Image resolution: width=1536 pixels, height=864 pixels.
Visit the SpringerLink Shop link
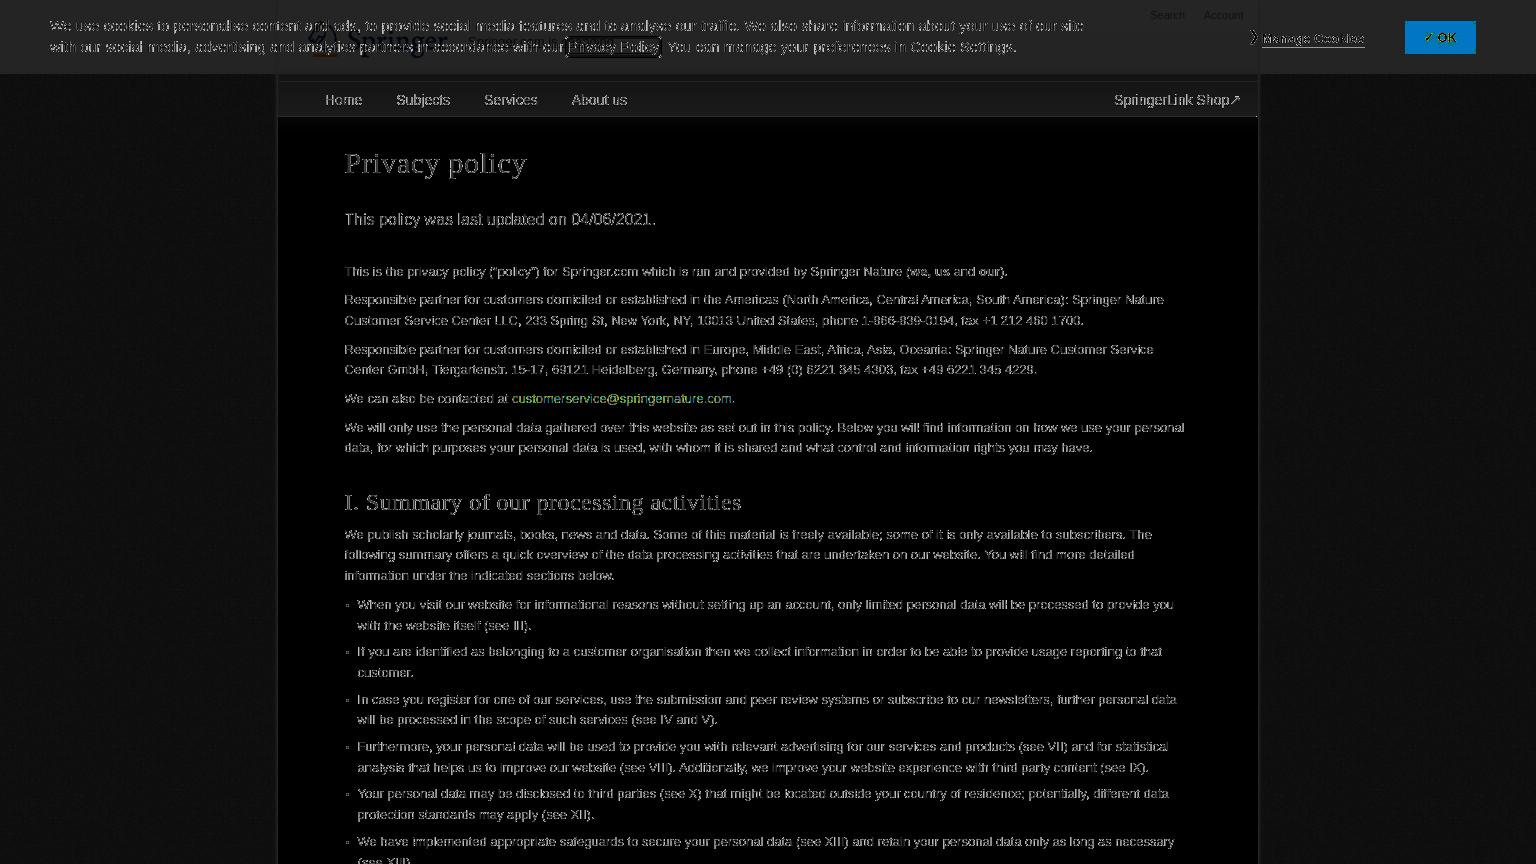point(1177,100)
